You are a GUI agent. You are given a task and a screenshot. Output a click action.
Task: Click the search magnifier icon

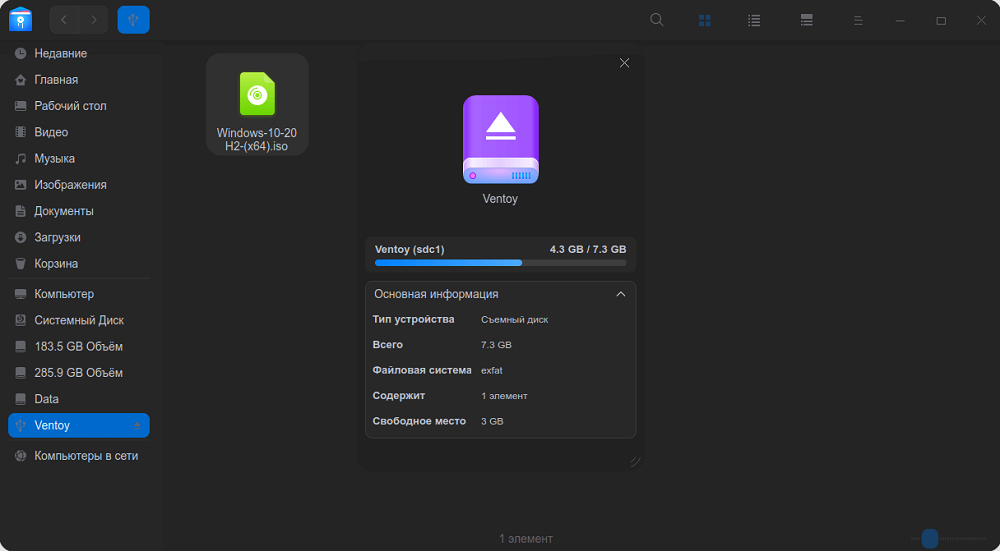click(657, 20)
